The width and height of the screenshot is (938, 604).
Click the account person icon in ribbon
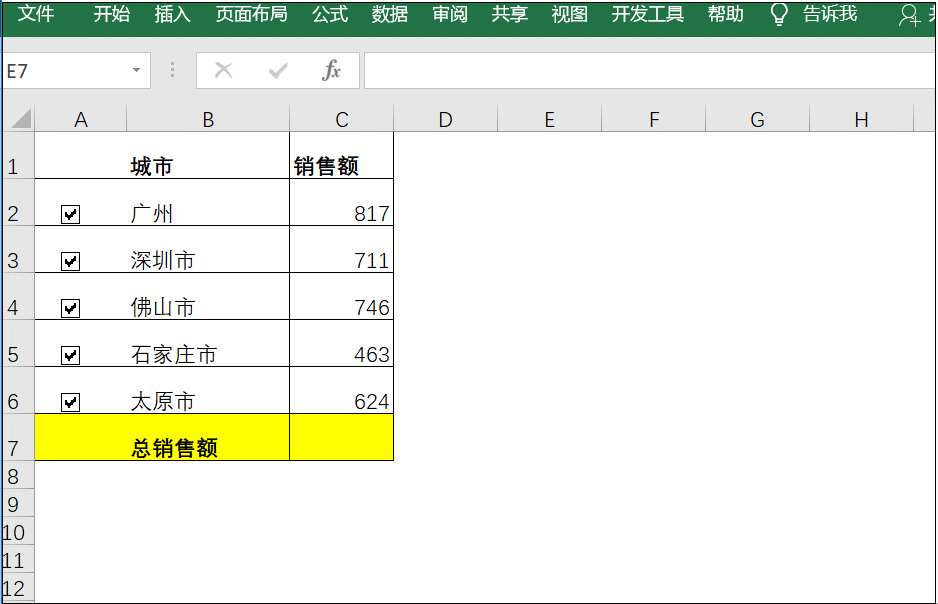(x=908, y=16)
